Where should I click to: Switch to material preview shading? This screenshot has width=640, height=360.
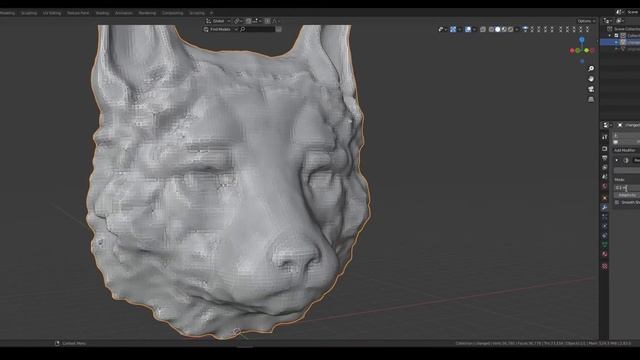pos(504,29)
